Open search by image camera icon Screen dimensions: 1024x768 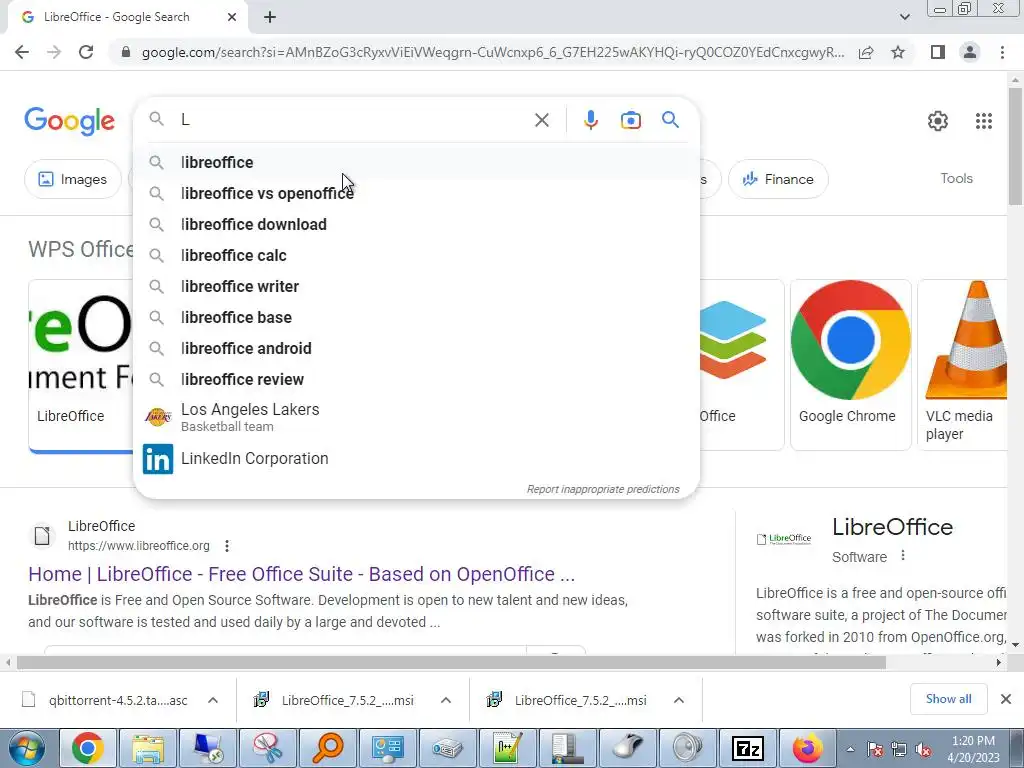pyautogui.click(x=630, y=120)
